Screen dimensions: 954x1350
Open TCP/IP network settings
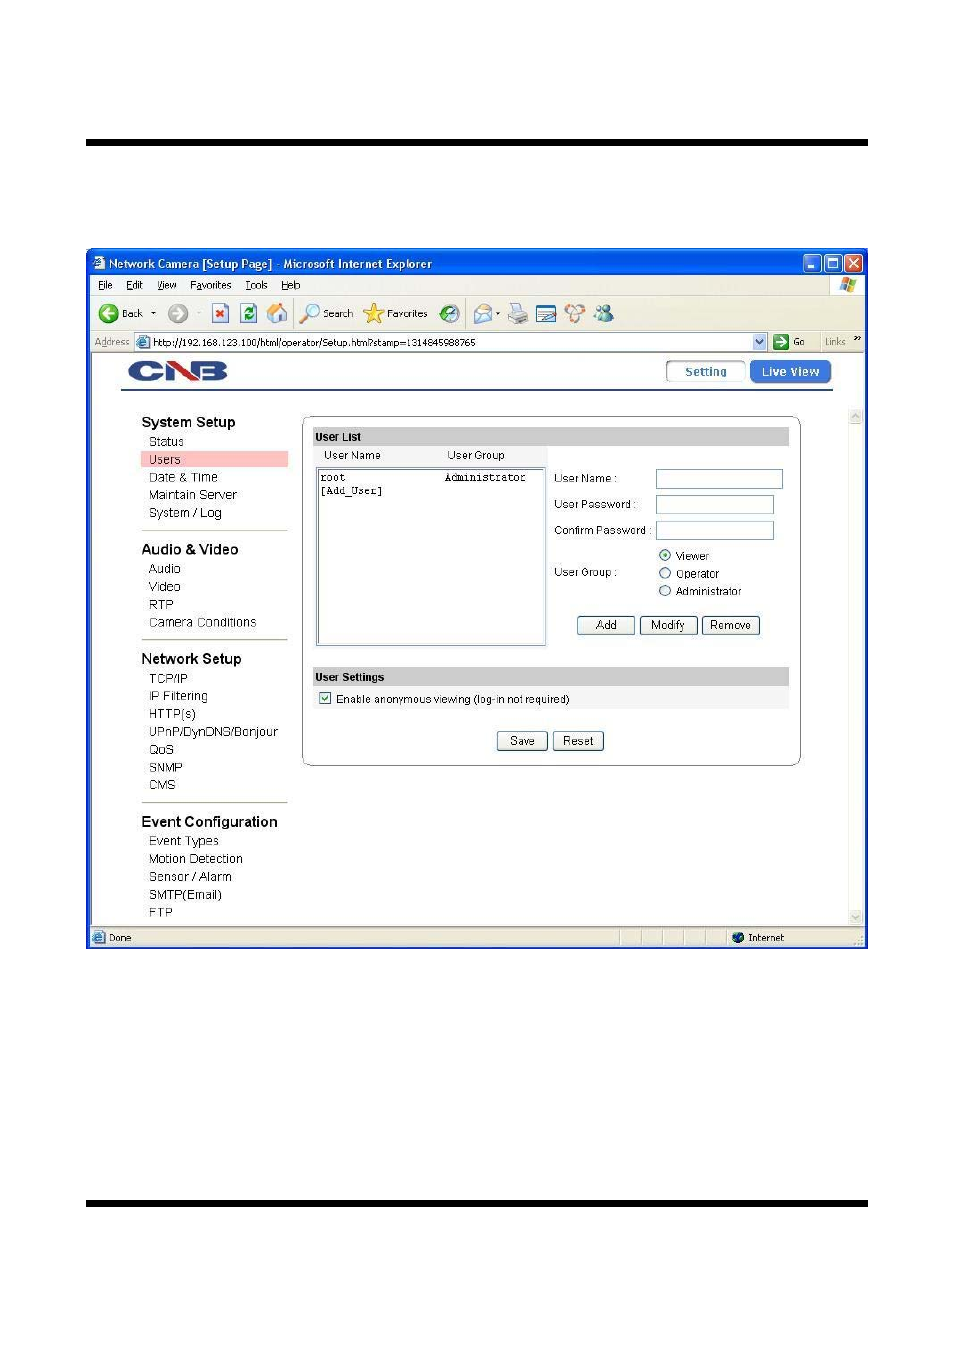168,679
